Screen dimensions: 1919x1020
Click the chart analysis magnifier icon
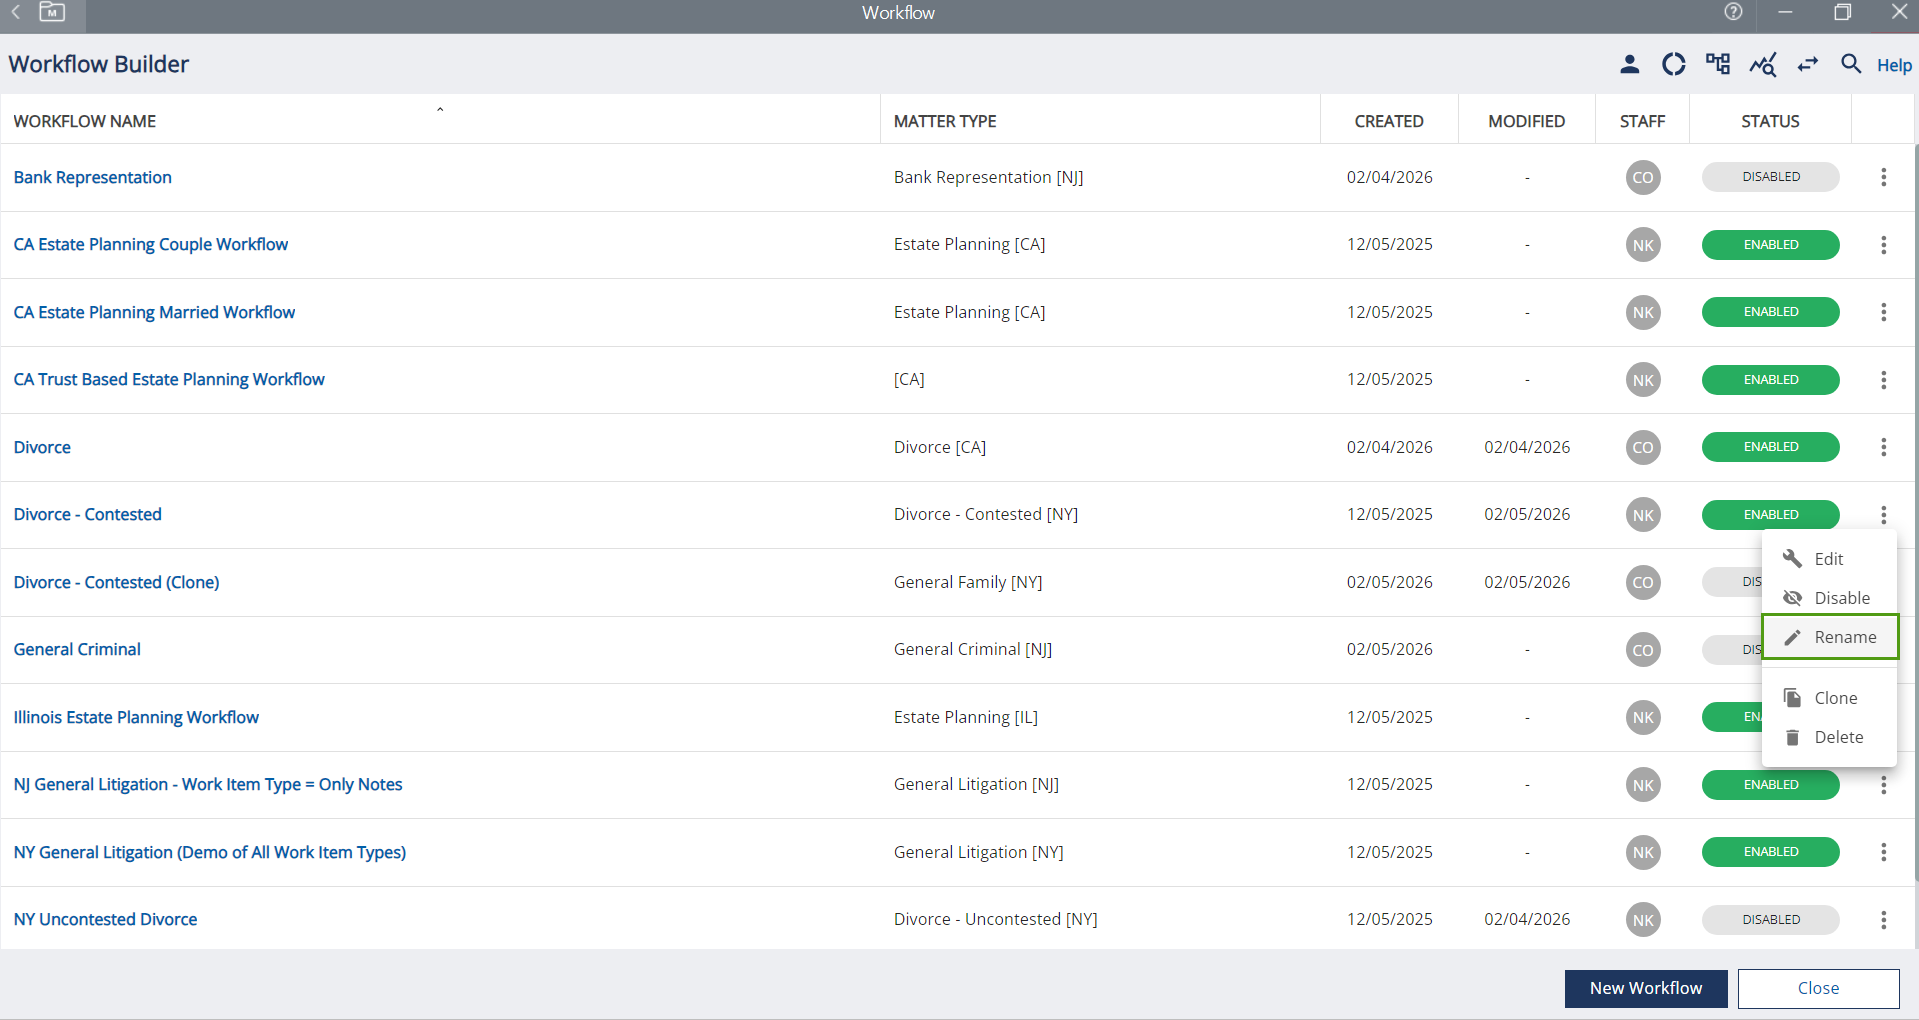coord(1762,65)
